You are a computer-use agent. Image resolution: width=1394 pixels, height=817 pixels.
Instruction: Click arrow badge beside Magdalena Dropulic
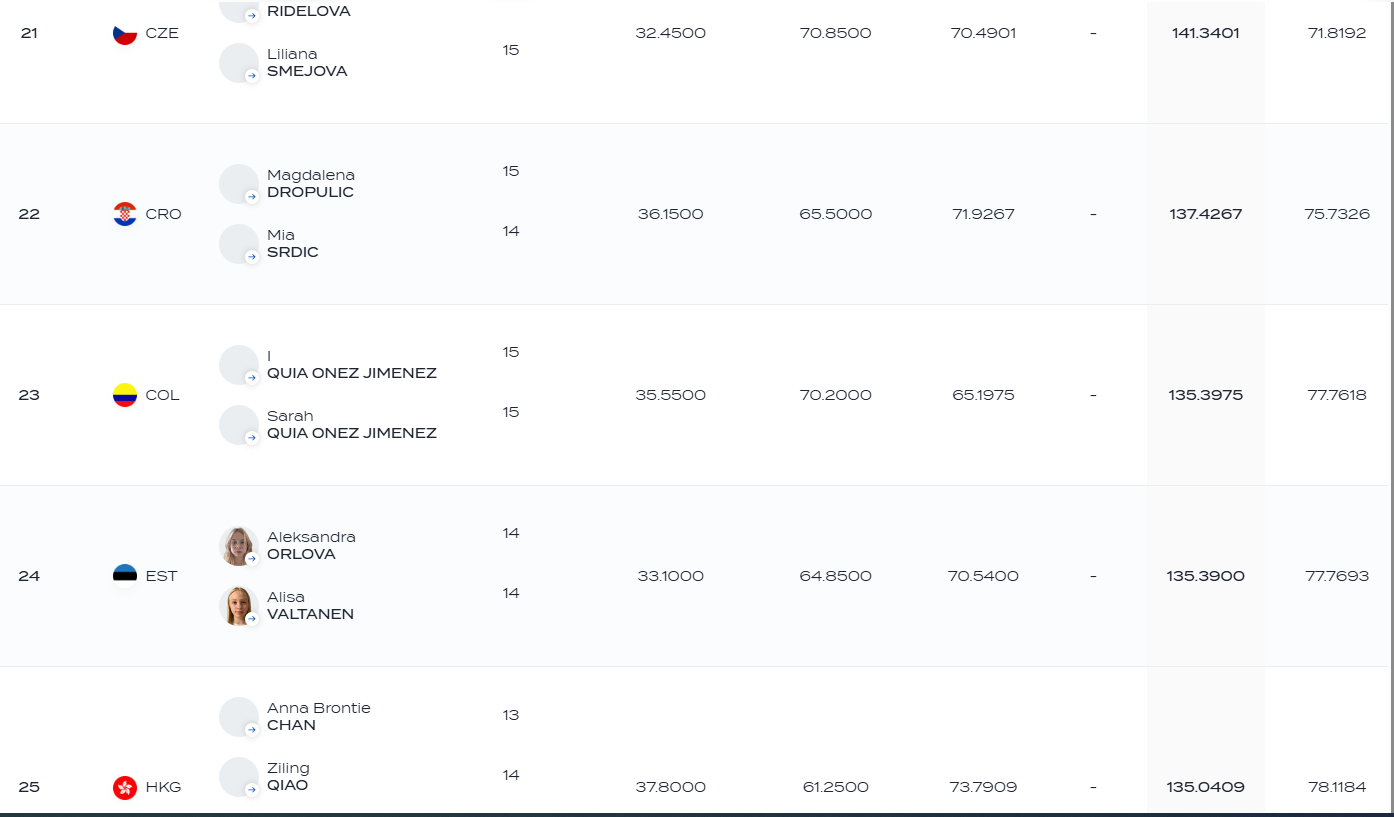[252, 197]
